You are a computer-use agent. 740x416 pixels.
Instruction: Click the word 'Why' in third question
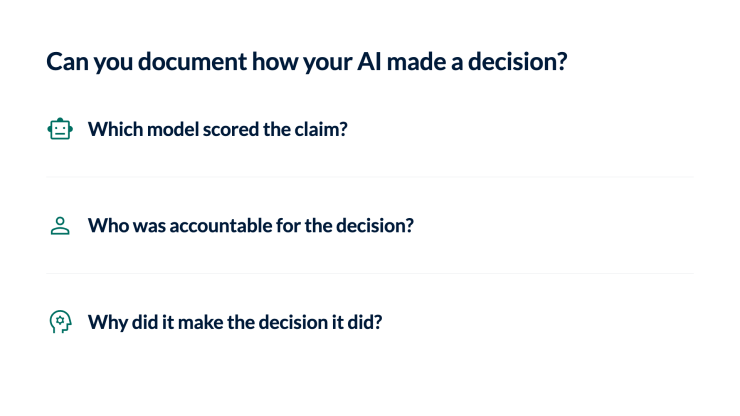(108, 323)
